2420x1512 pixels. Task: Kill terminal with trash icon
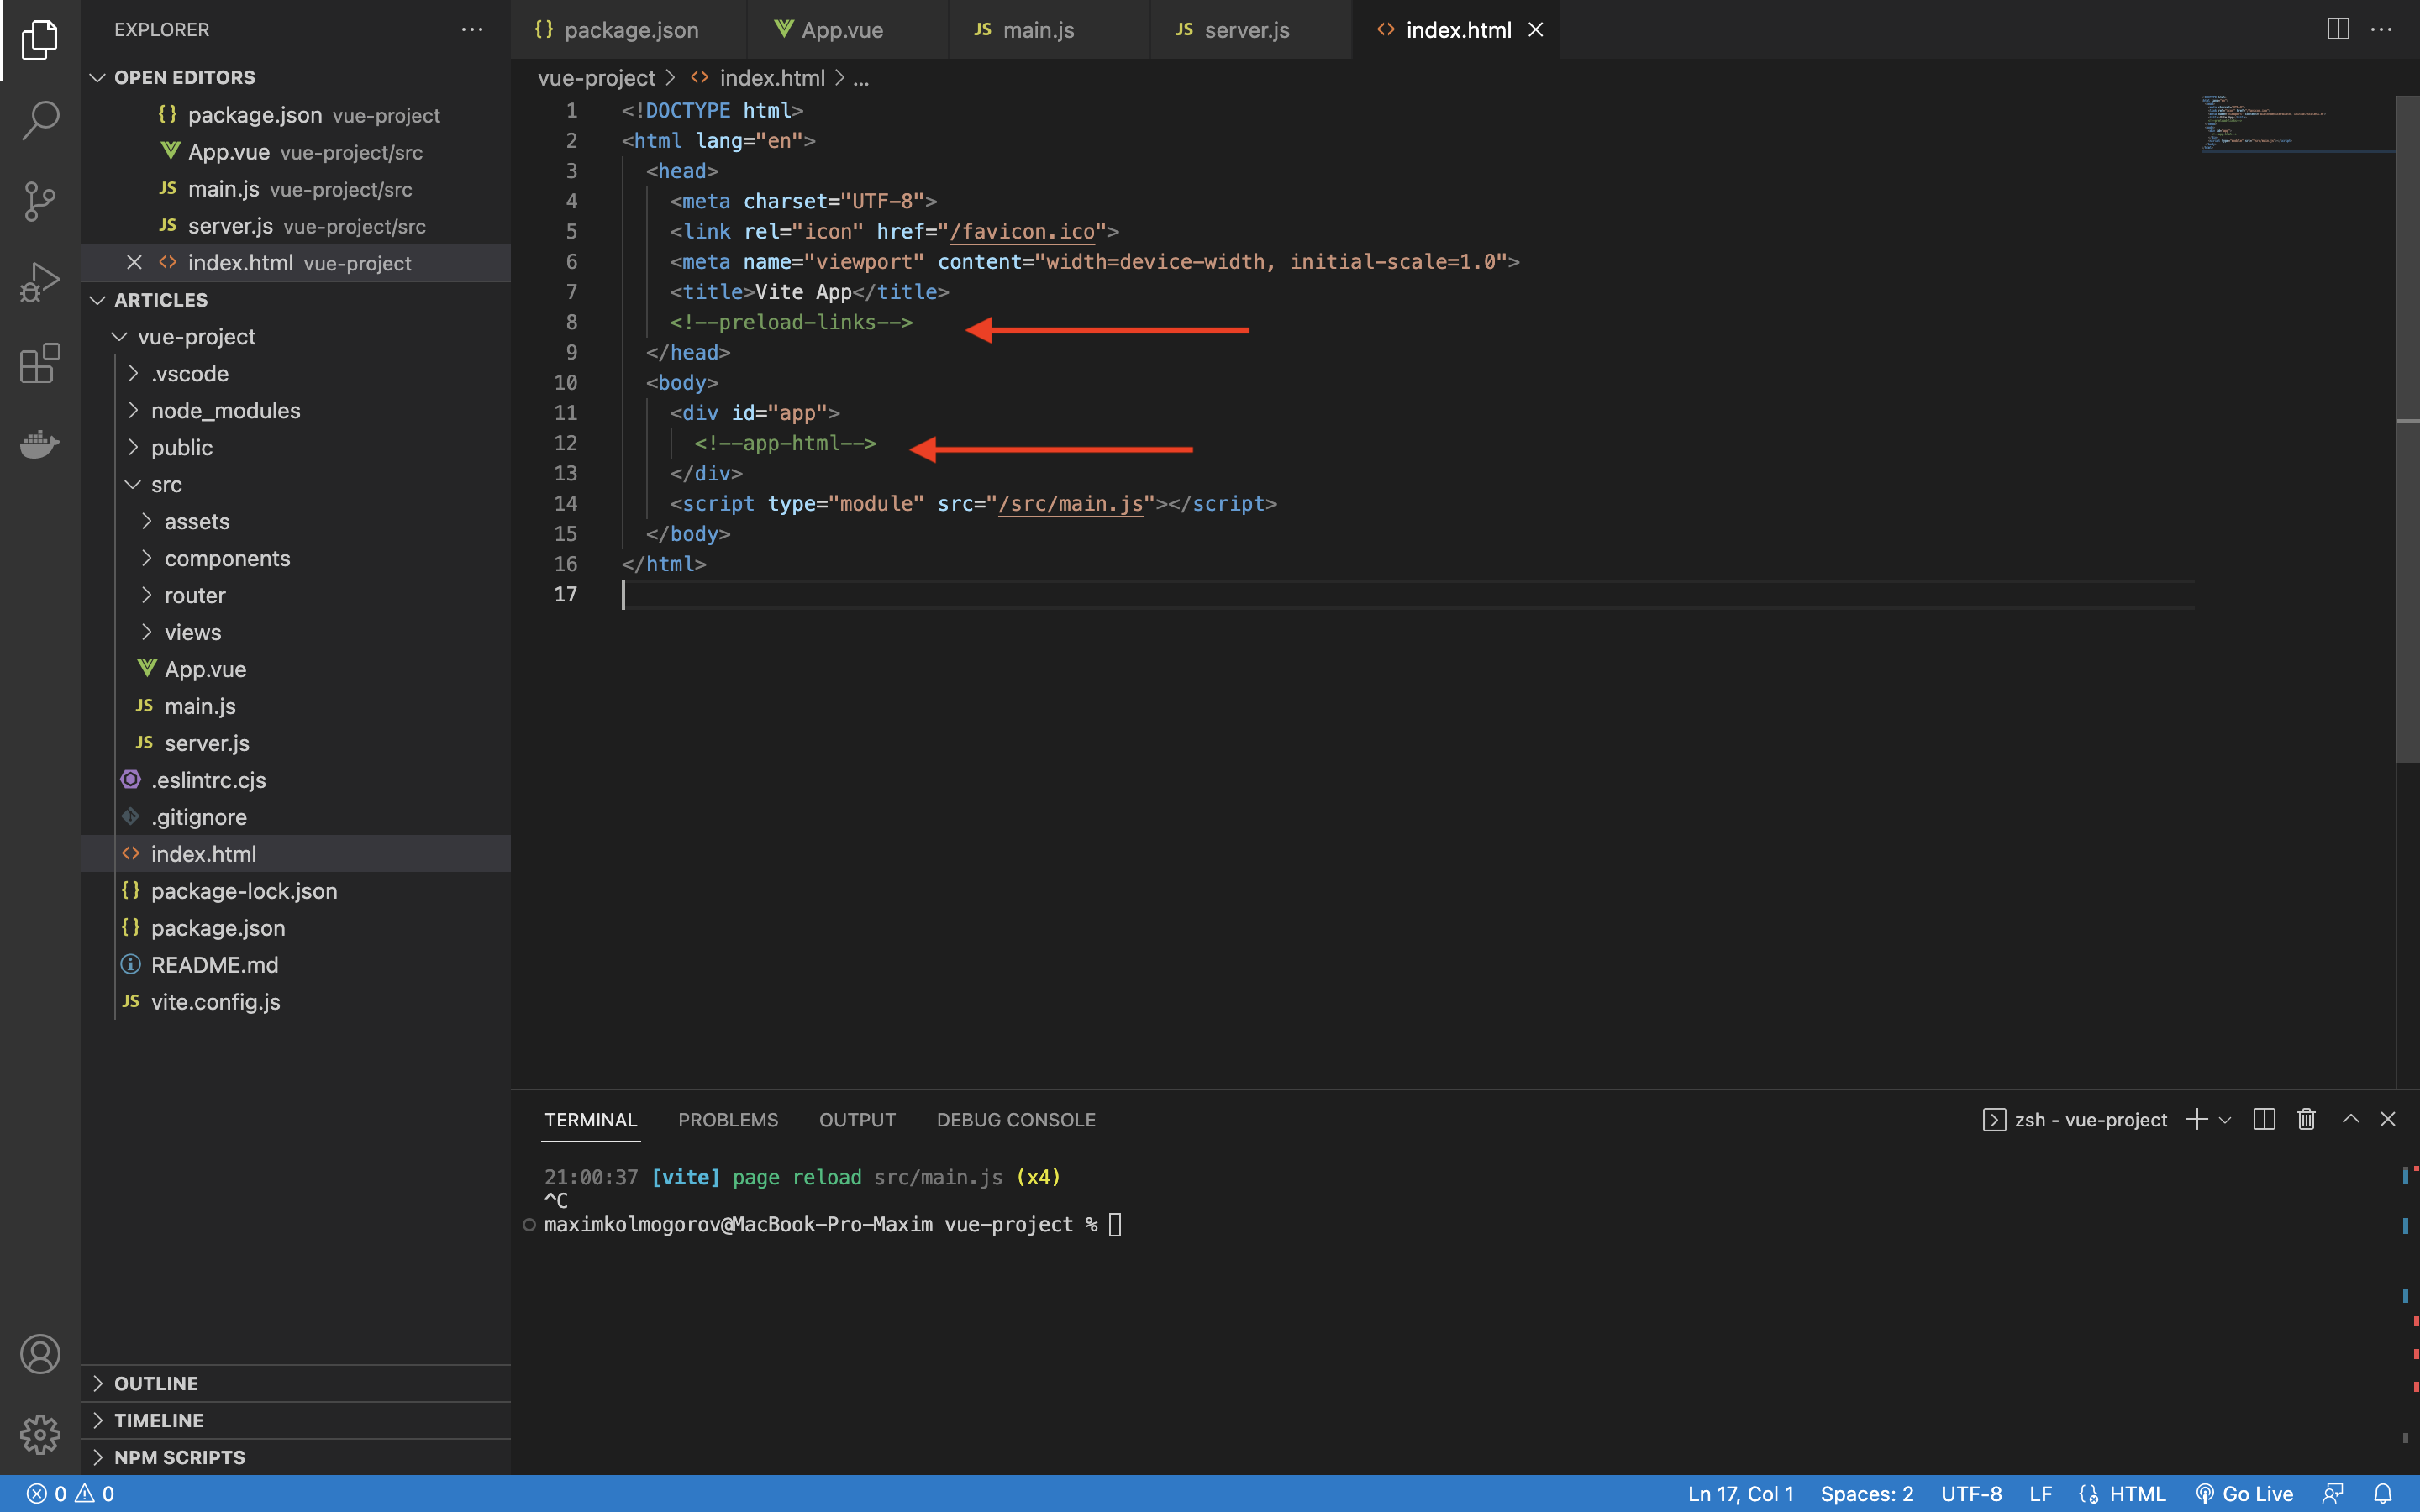pos(2306,1119)
